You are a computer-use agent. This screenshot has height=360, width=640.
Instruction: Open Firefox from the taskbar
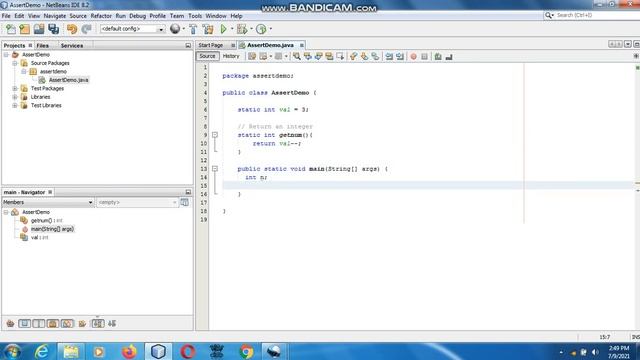tap(129, 351)
